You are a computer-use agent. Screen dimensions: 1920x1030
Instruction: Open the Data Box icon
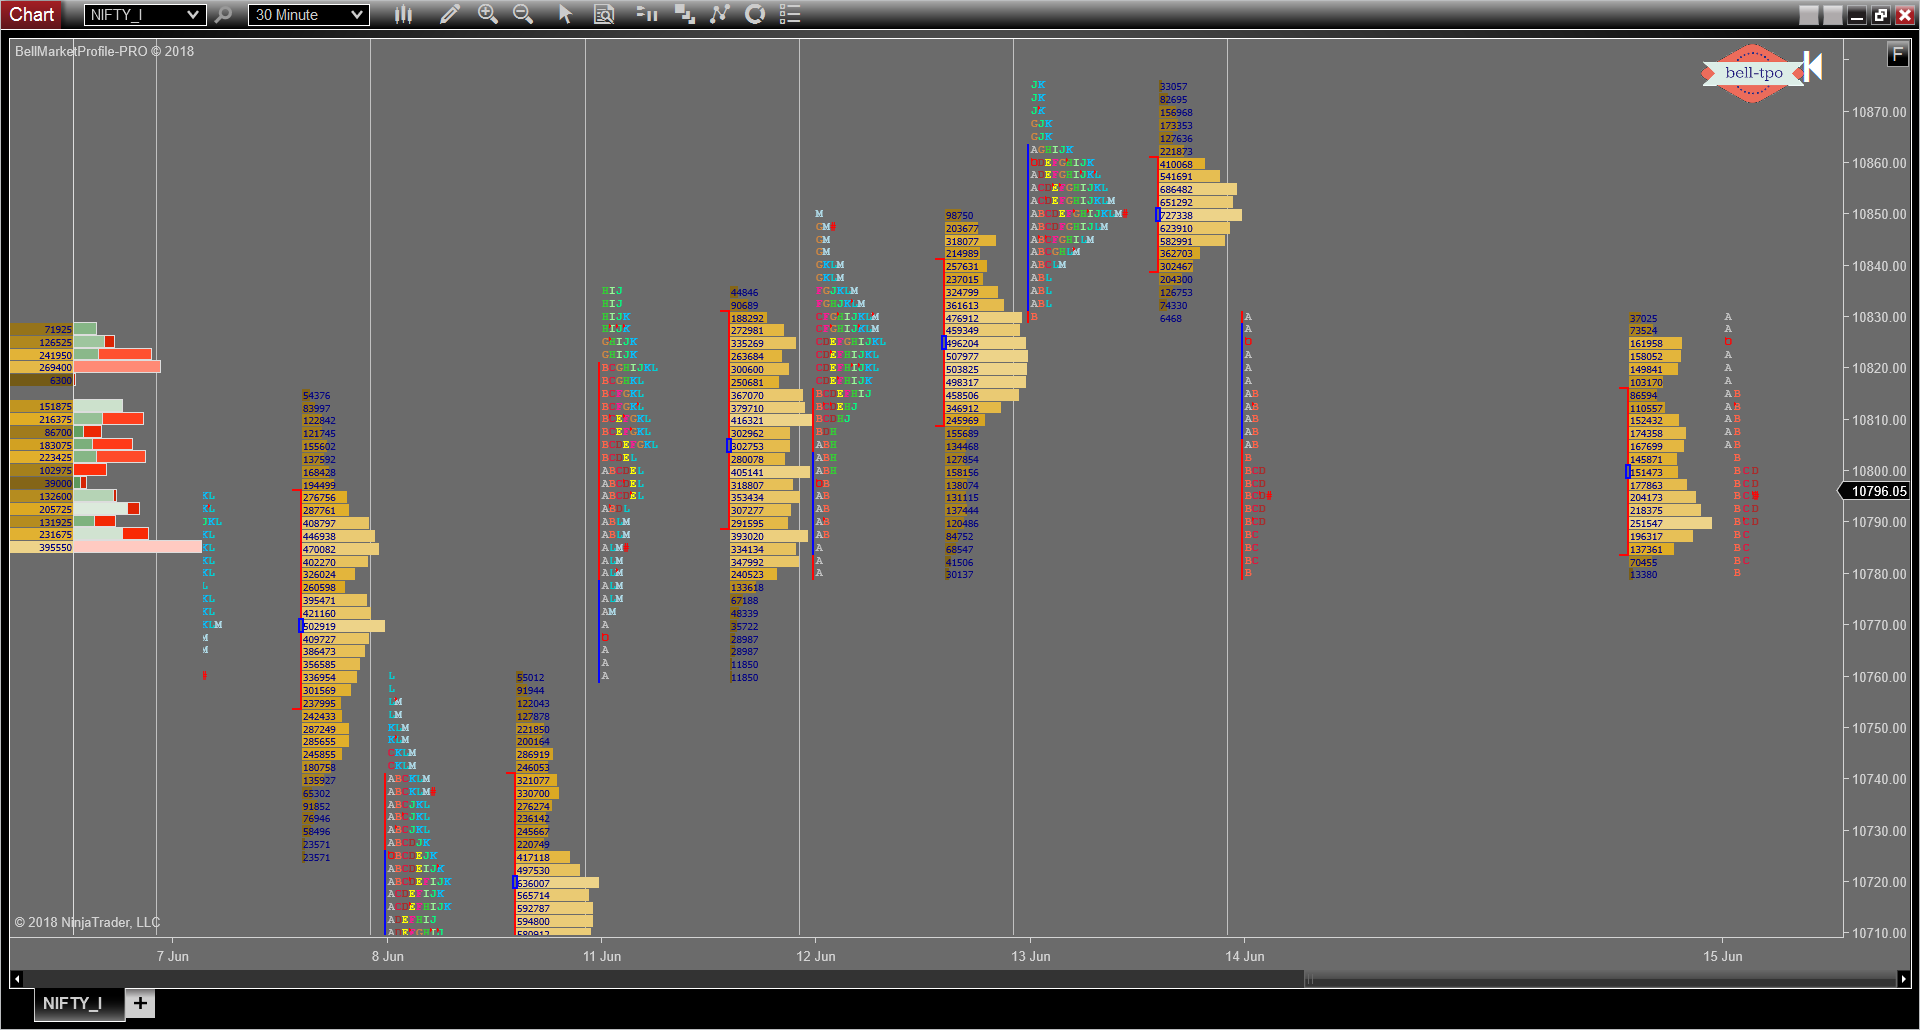click(604, 15)
